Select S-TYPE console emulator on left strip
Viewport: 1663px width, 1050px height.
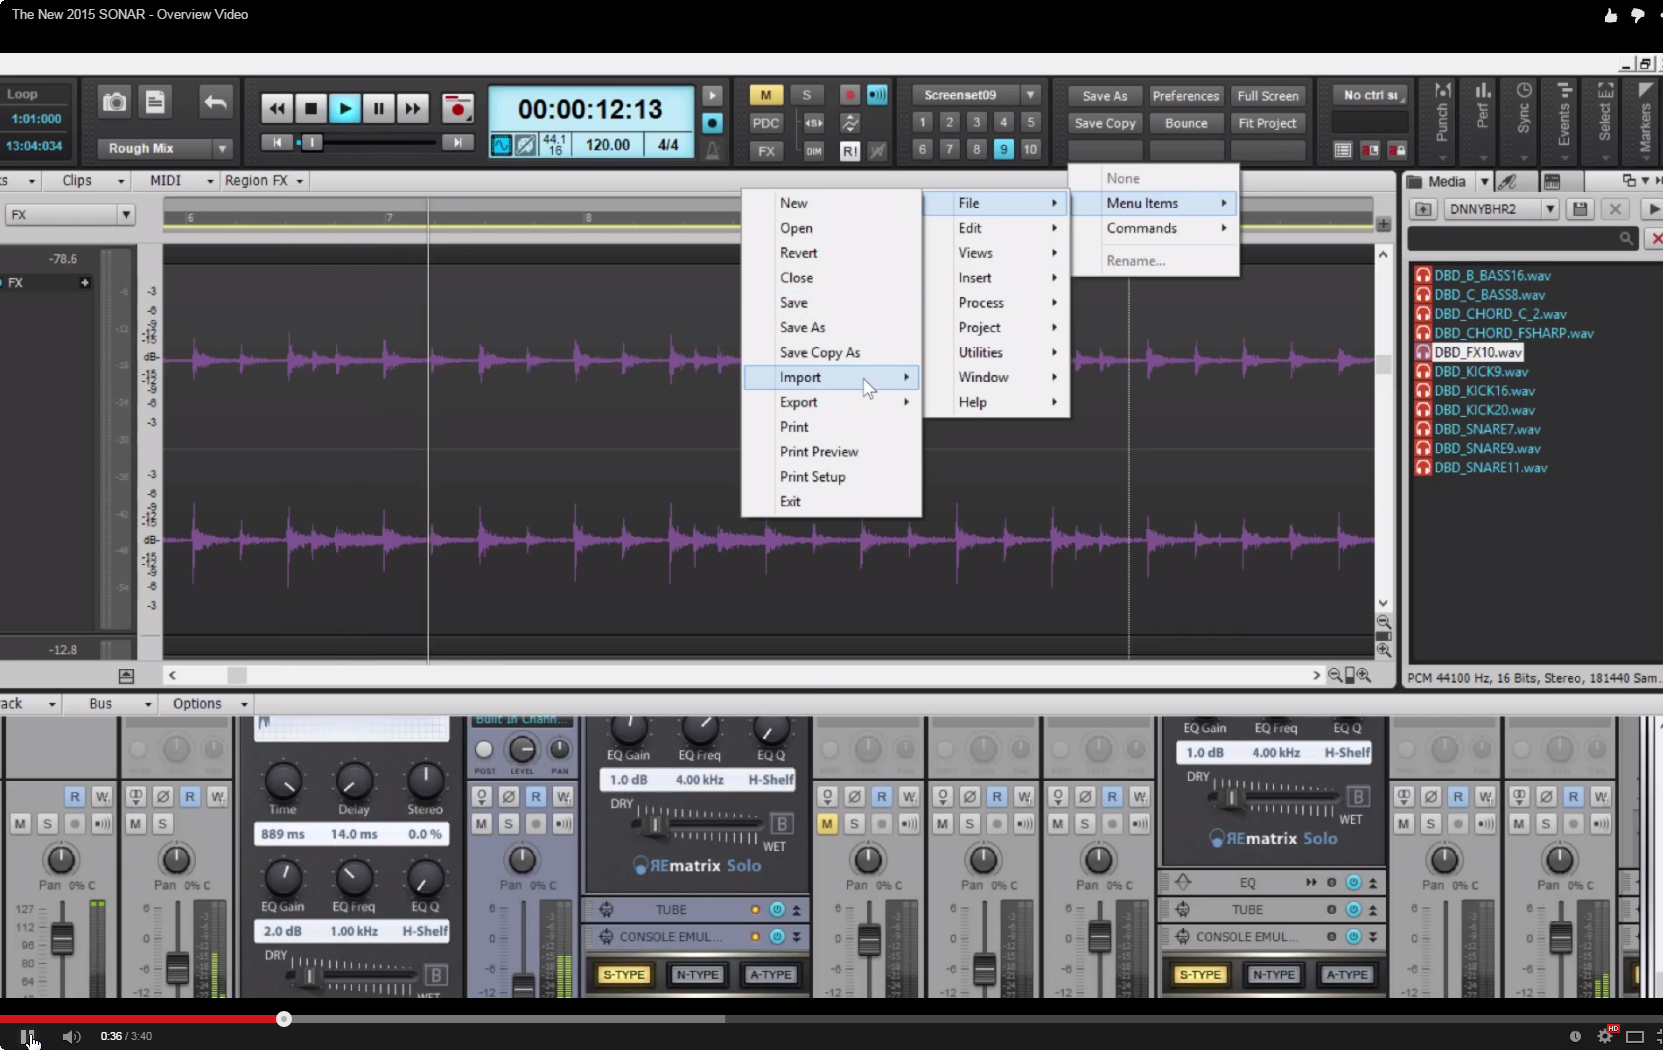click(624, 974)
